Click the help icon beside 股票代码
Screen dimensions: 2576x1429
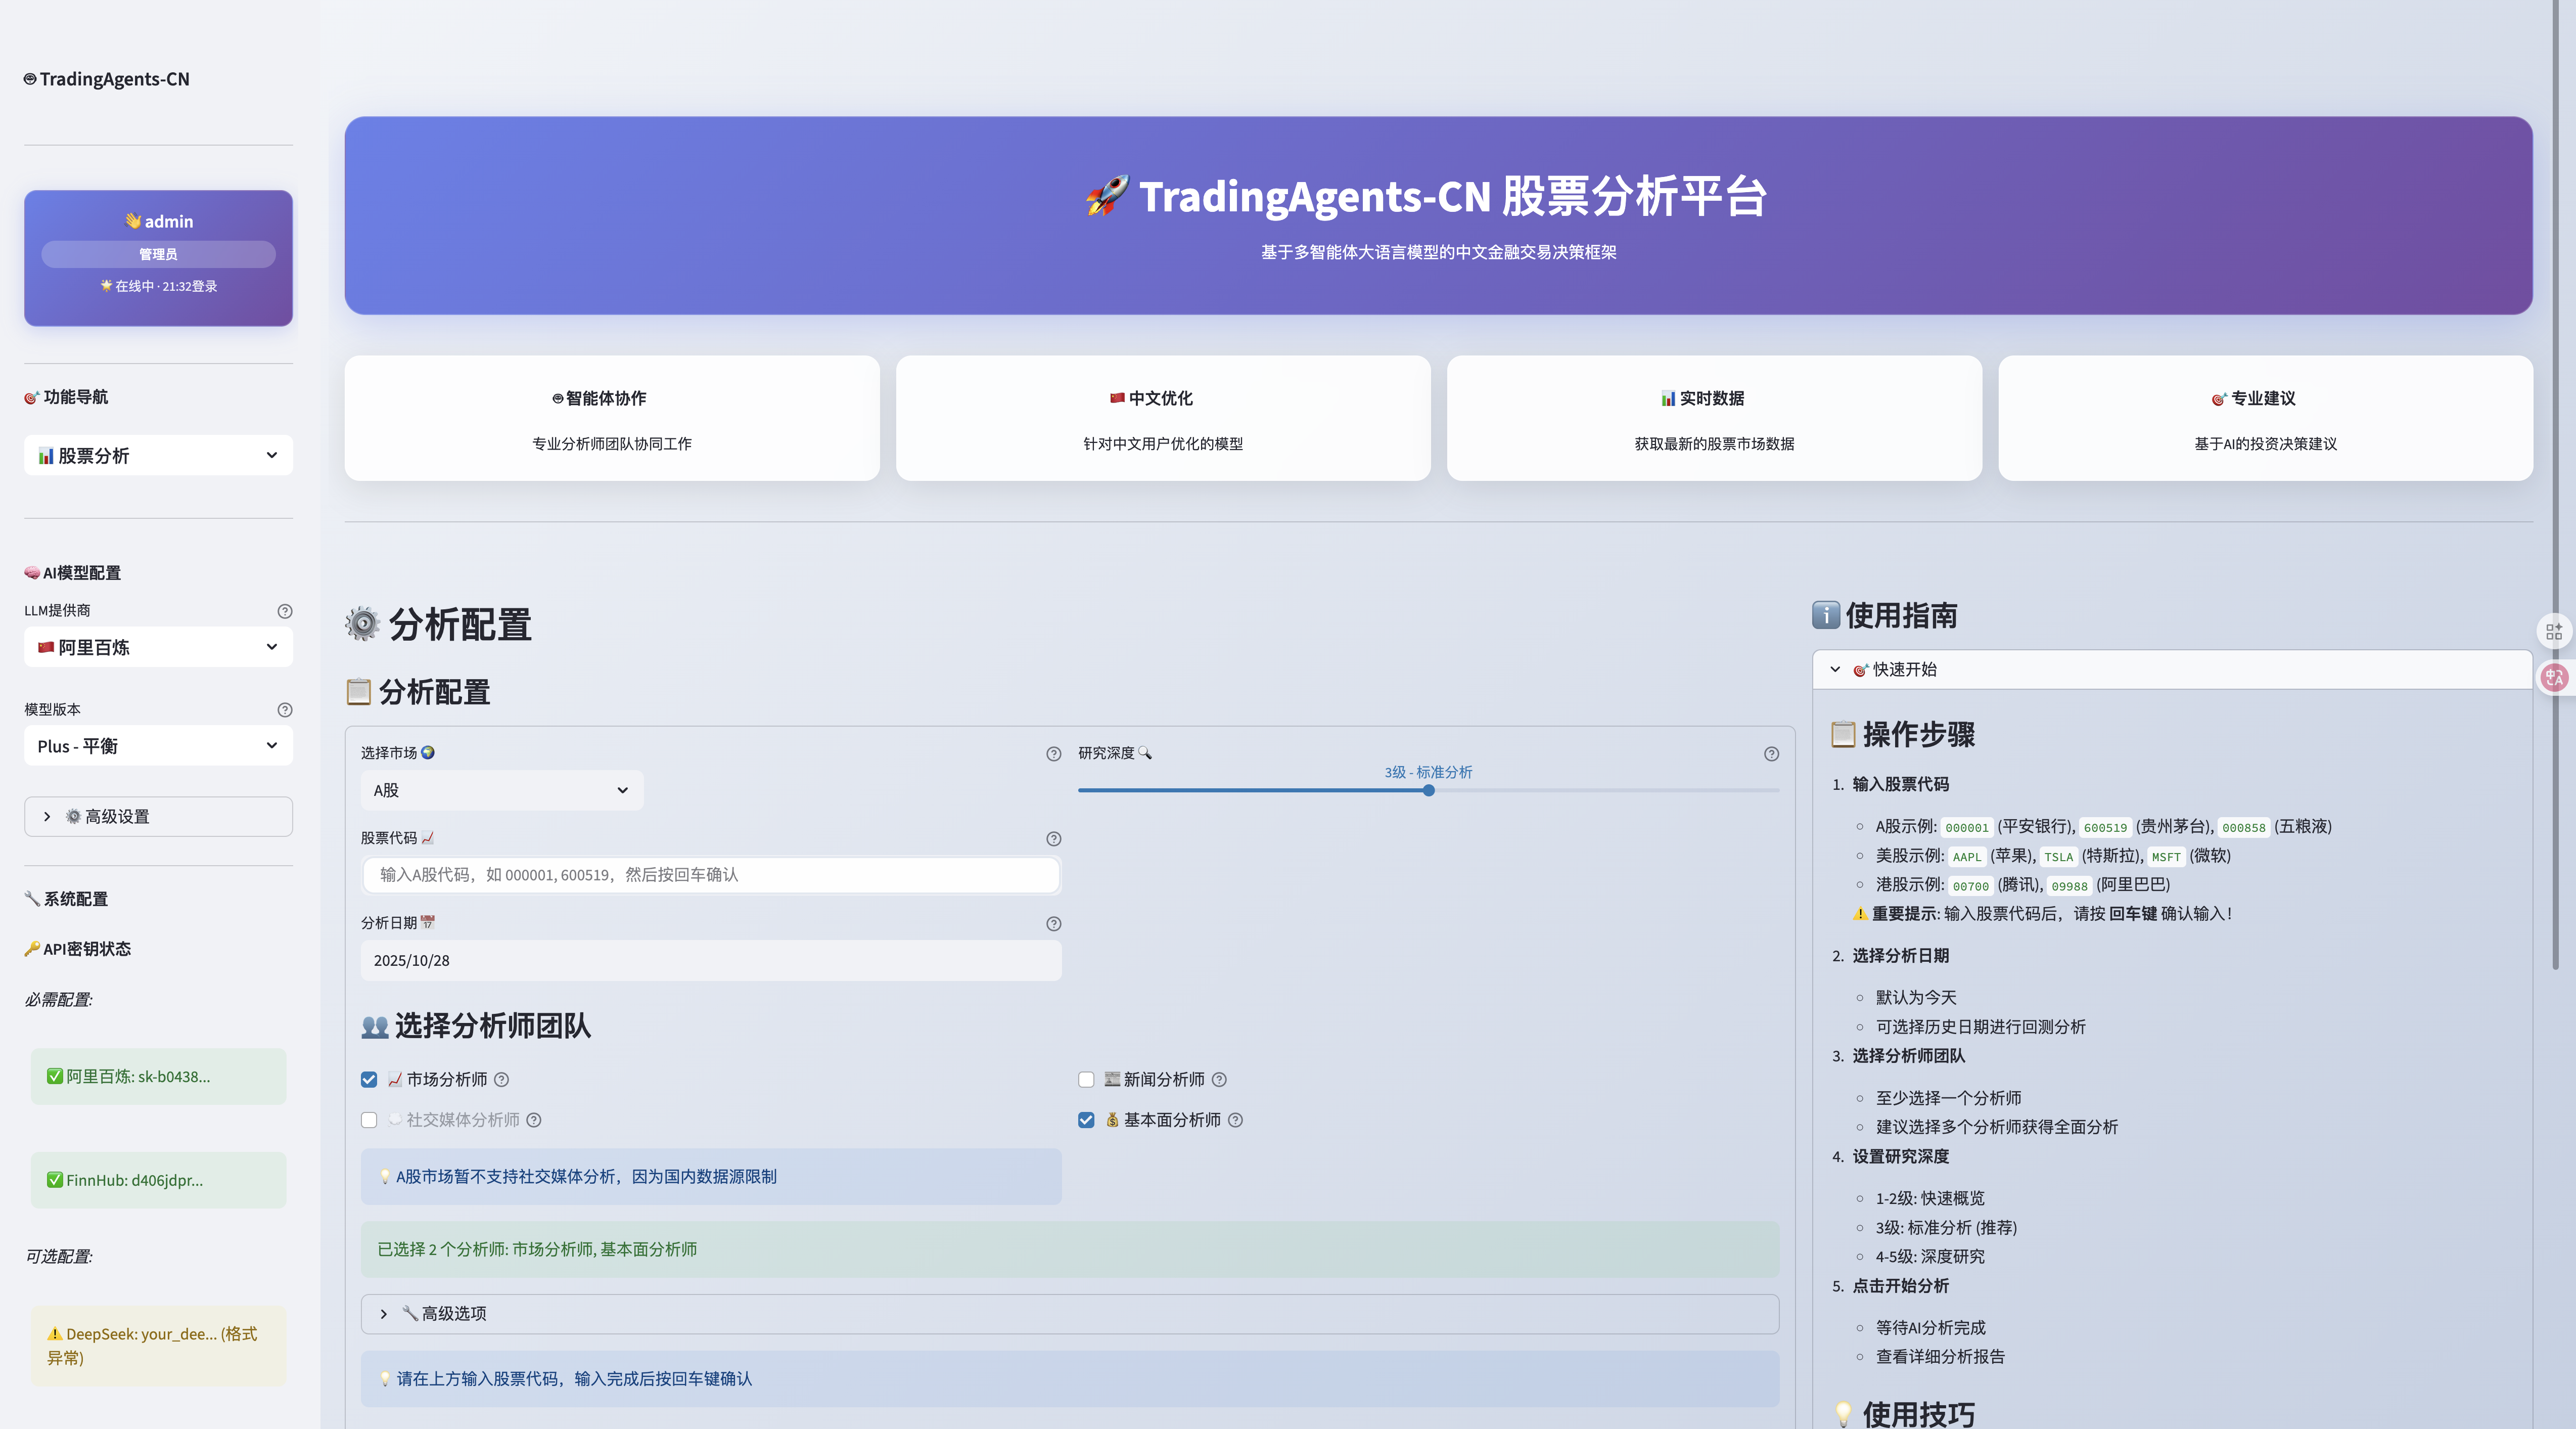coord(1052,840)
